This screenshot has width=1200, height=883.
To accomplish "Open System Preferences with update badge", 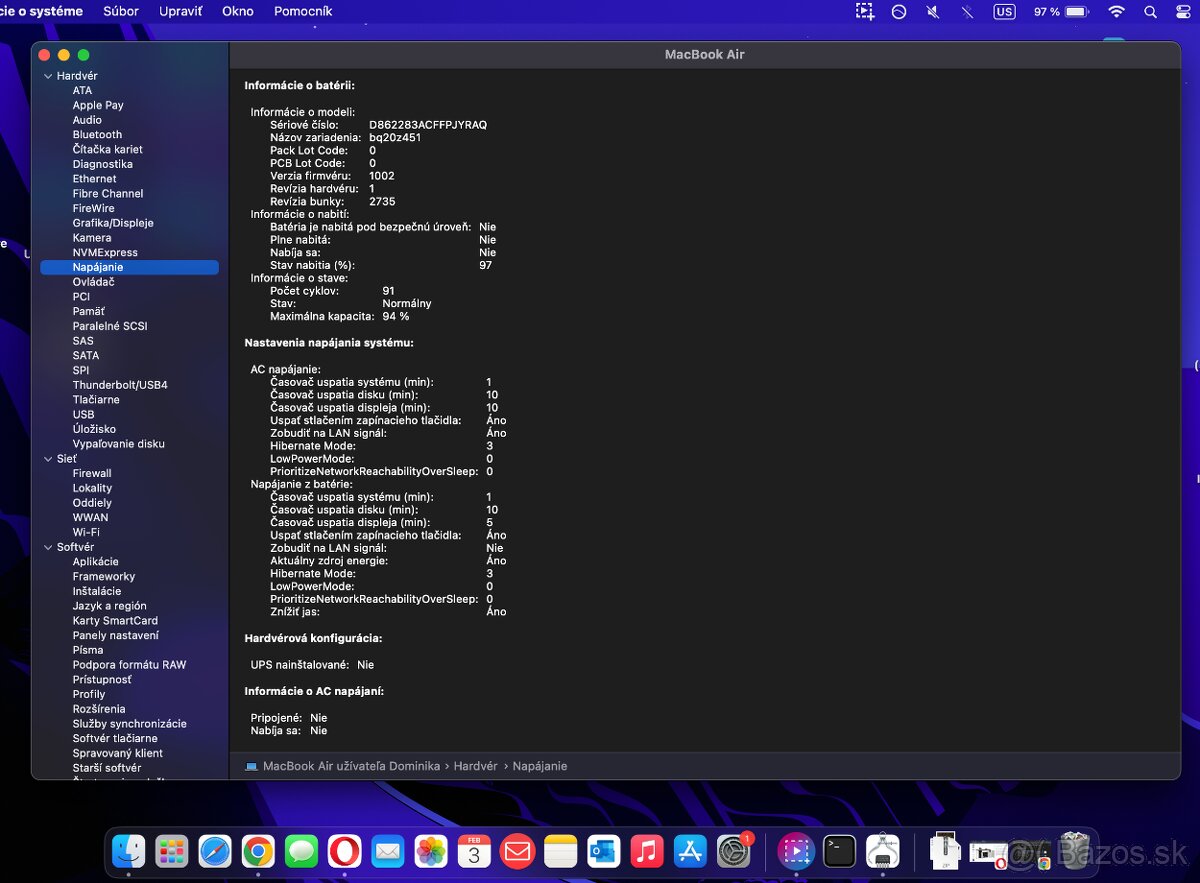I will coord(734,851).
